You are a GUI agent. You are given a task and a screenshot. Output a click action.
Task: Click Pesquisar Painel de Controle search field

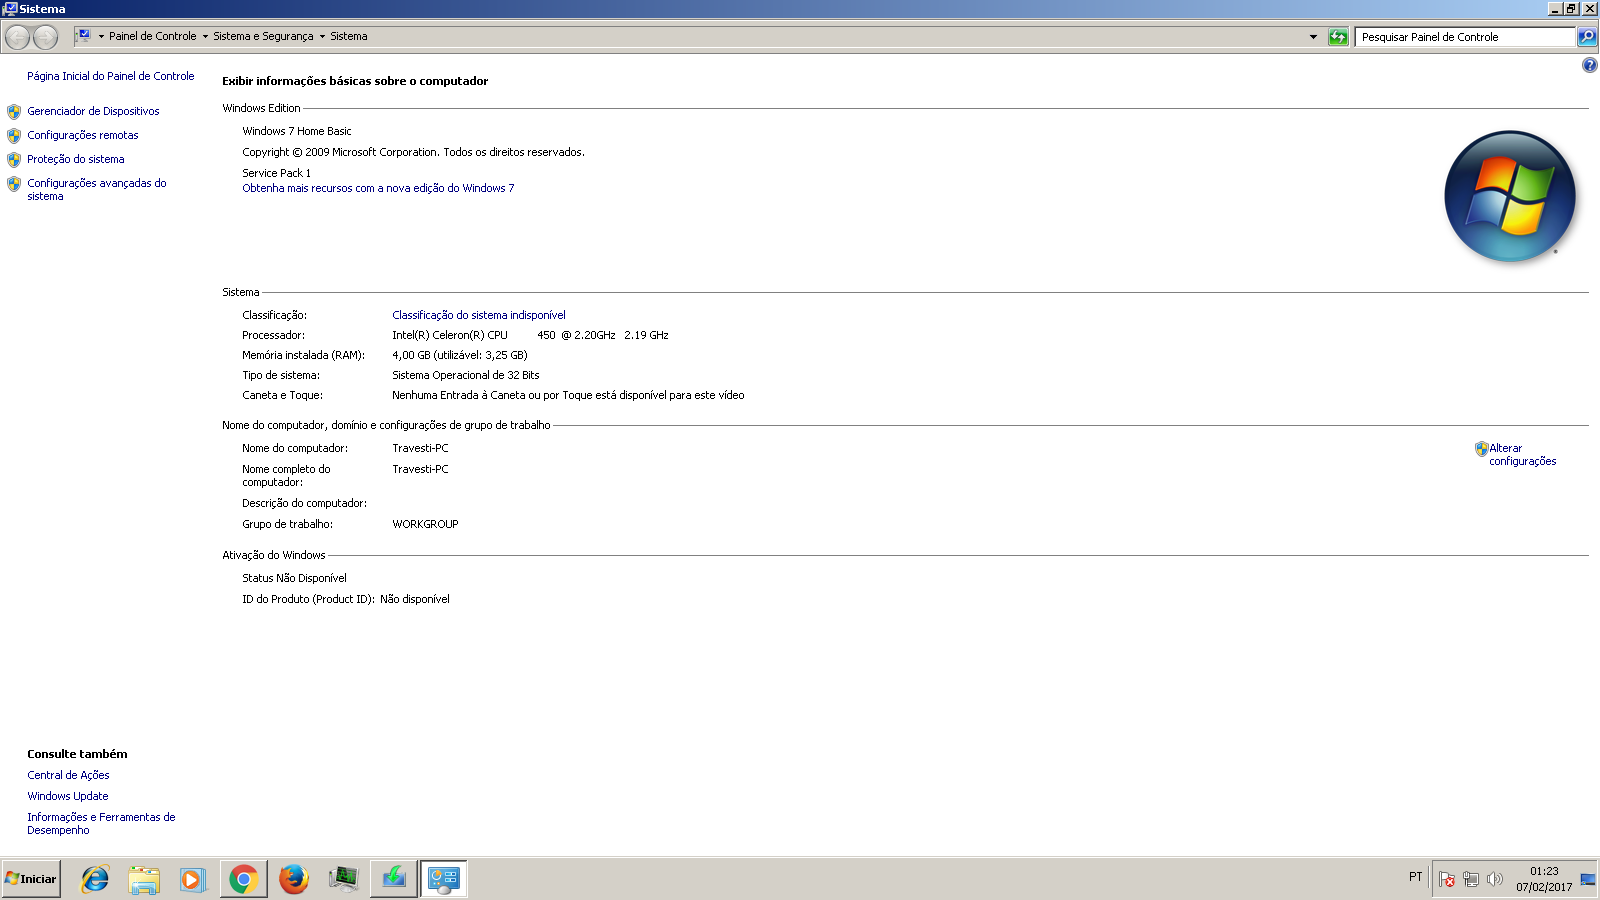(x=1465, y=37)
